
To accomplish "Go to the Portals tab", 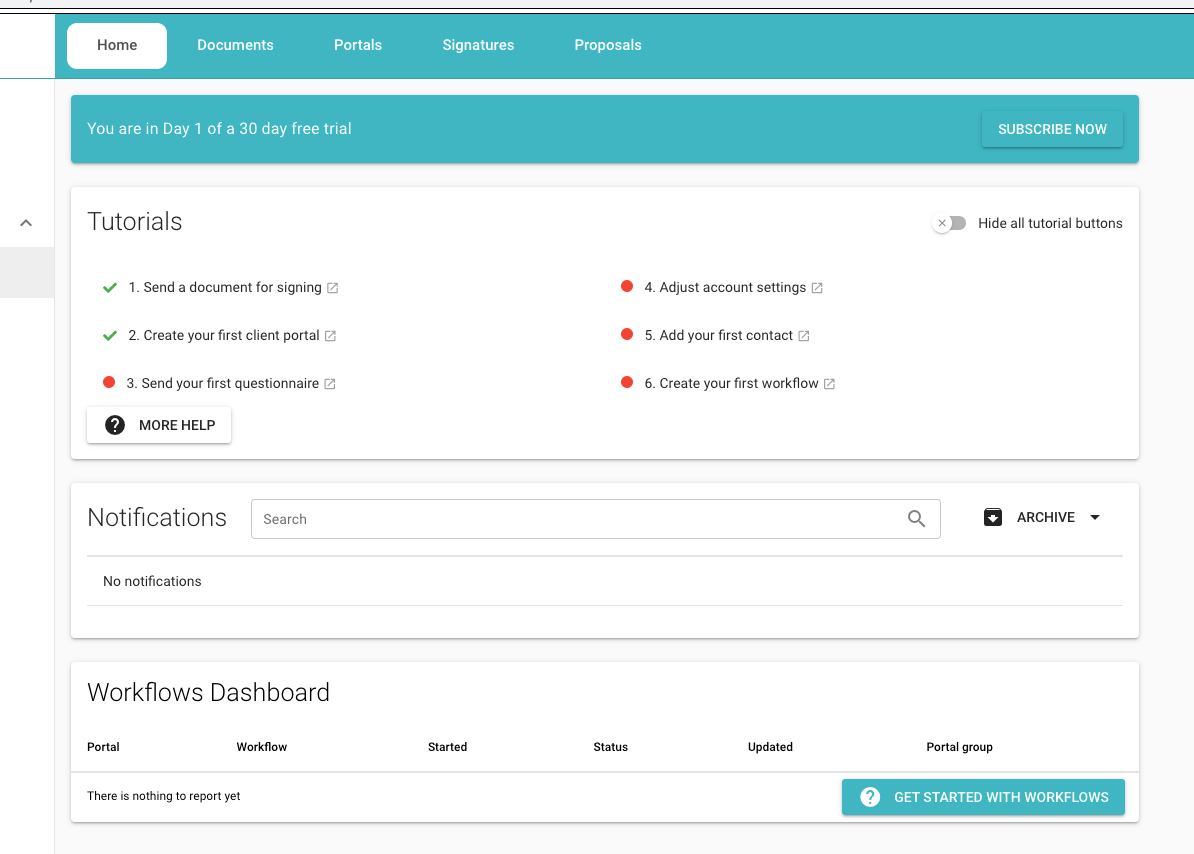I will (358, 46).
